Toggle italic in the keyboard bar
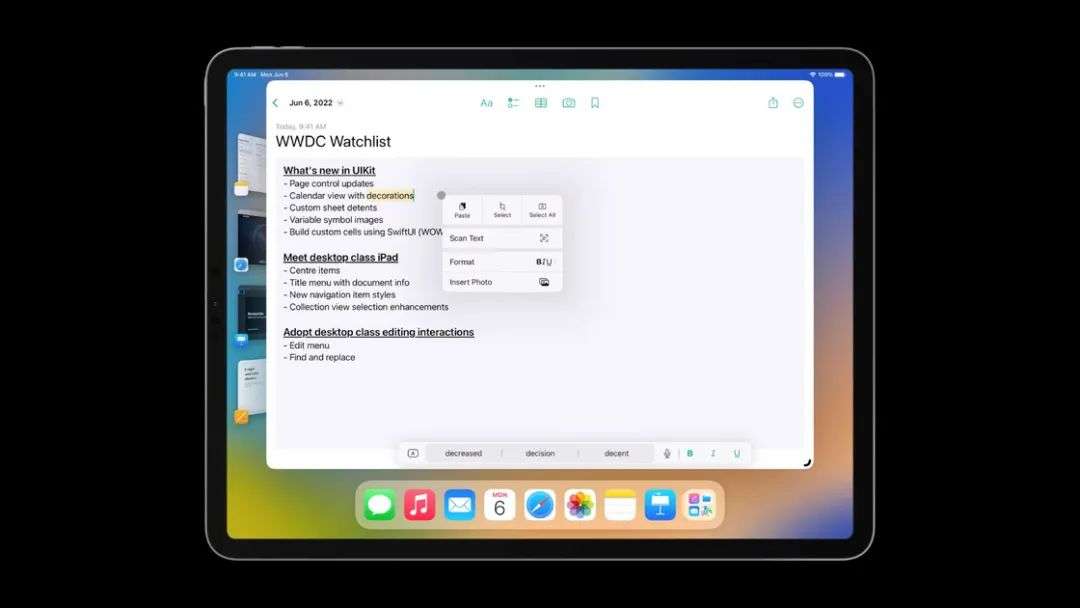This screenshot has width=1080, height=608. click(x=713, y=453)
